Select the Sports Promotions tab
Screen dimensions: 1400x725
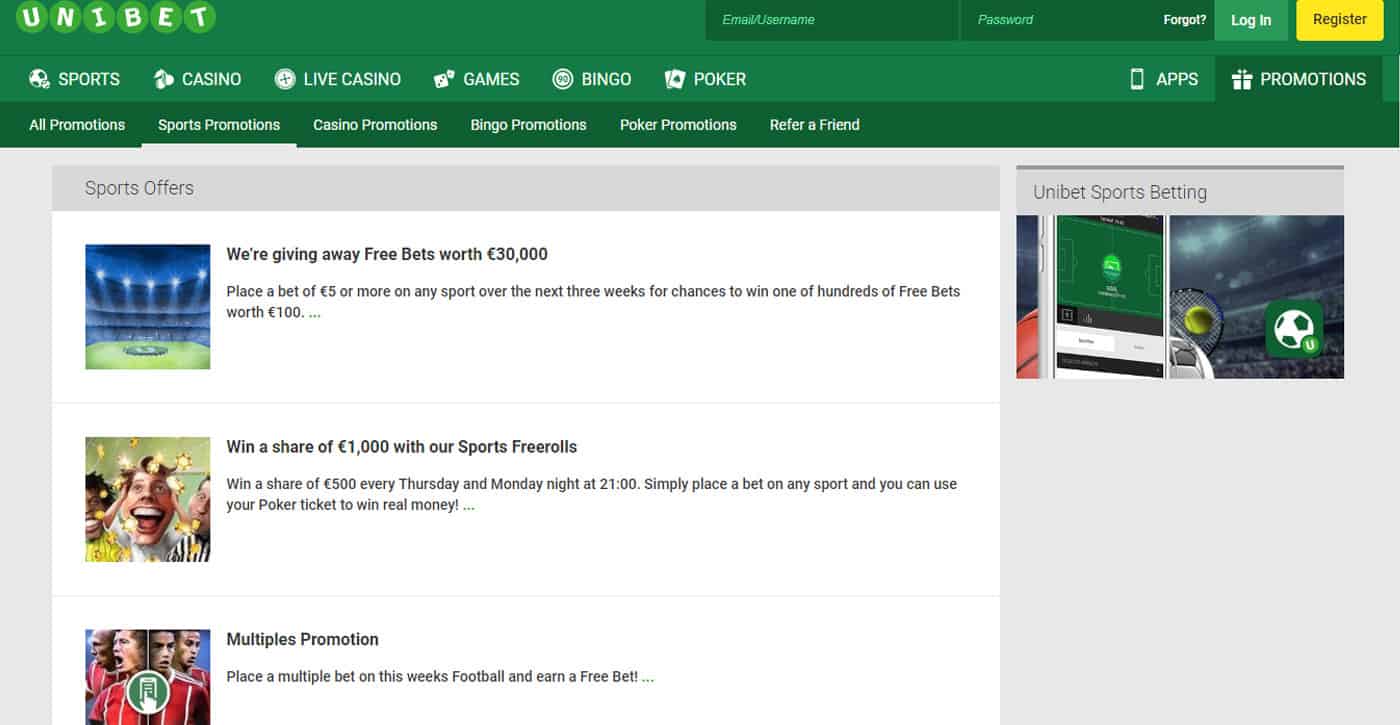(219, 125)
